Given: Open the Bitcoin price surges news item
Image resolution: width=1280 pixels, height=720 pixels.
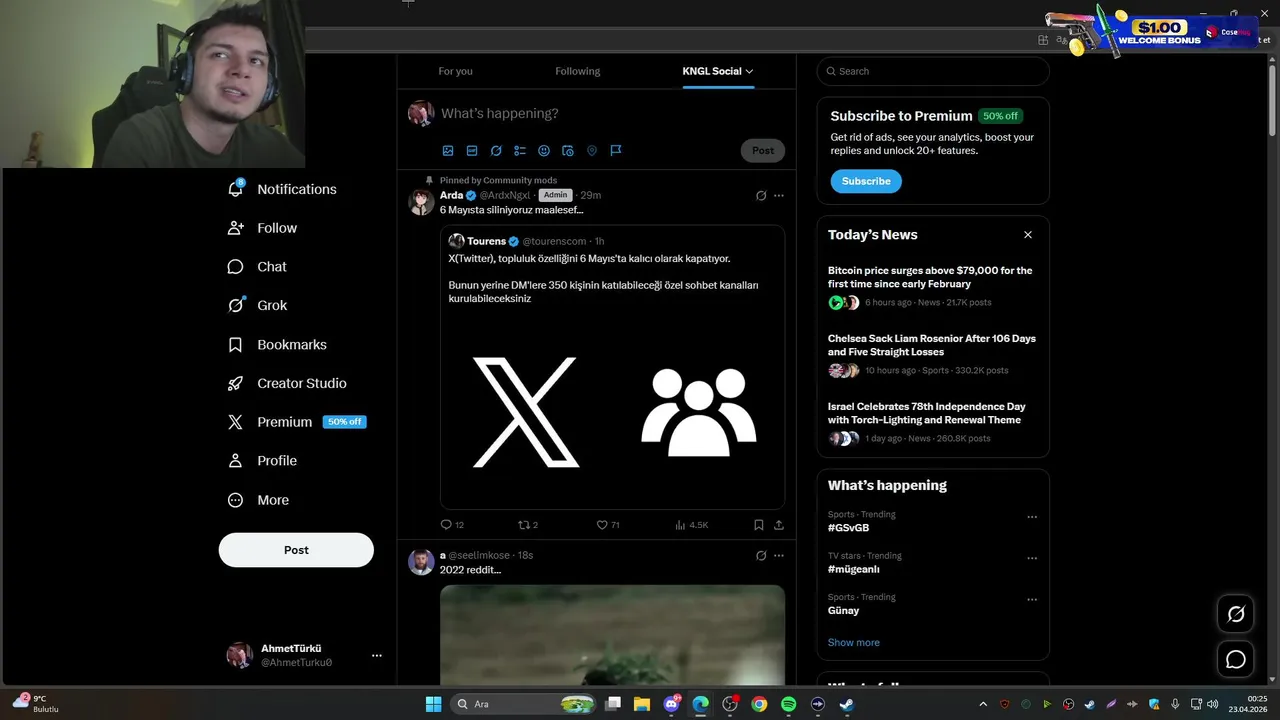Looking at the screenshot, I should (x=932, y=286).
